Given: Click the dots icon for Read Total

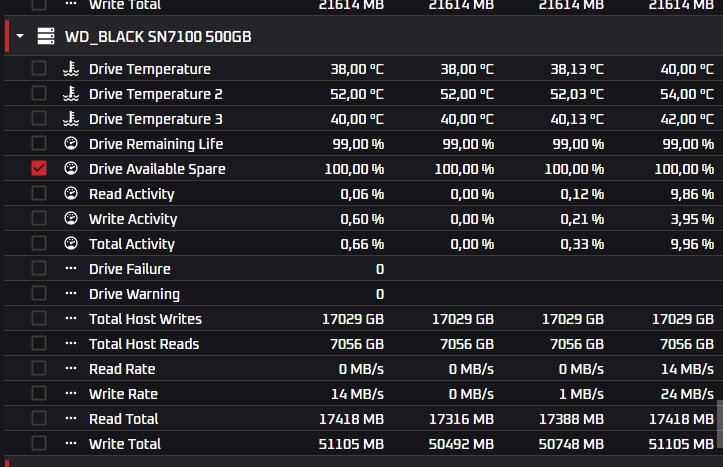Looking at the screenshot, I should tap(71, 418).
